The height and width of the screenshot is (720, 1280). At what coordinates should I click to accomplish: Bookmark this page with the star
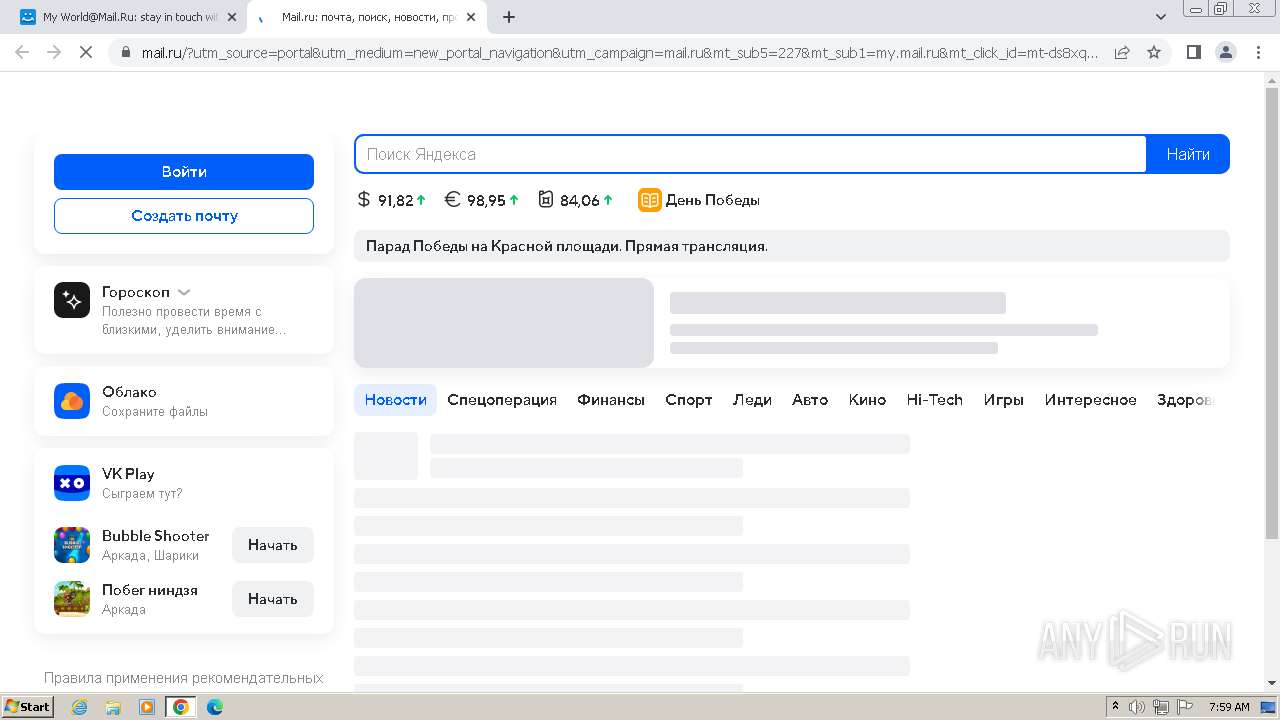tap(1154, 52)
